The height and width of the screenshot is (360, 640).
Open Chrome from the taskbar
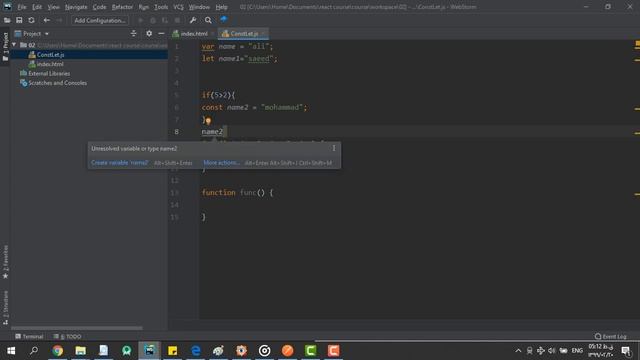[x=58, y=351]
